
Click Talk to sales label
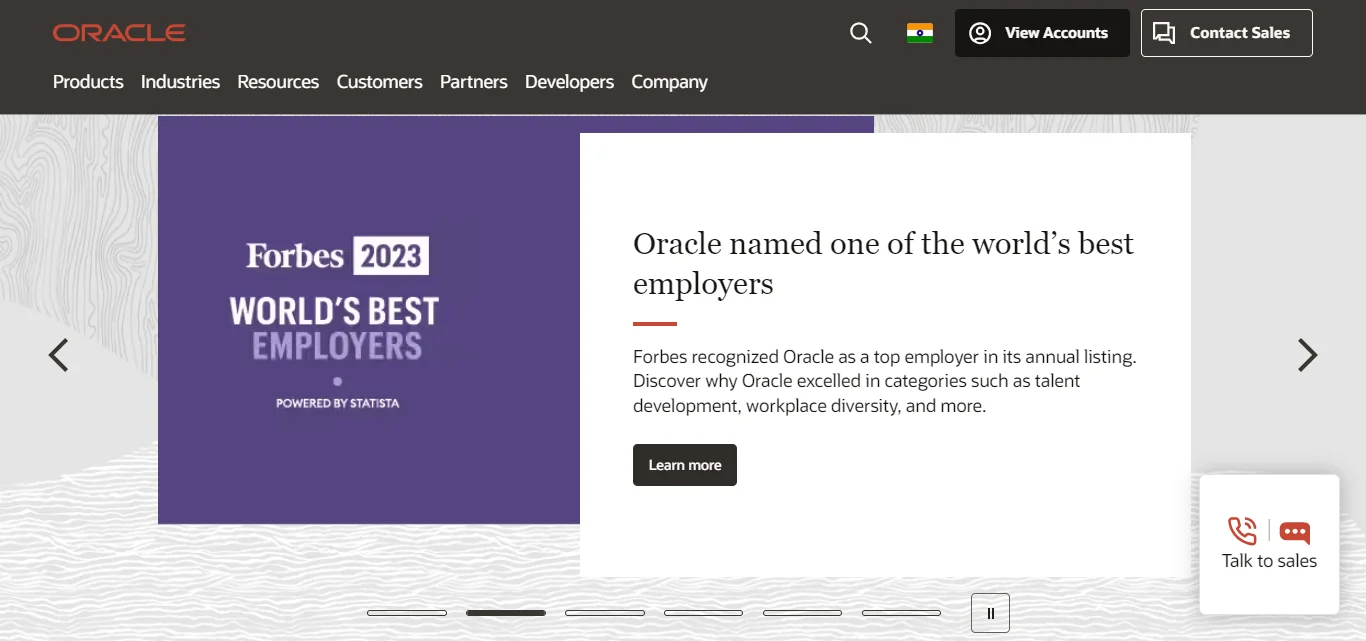click(1269, 561)
